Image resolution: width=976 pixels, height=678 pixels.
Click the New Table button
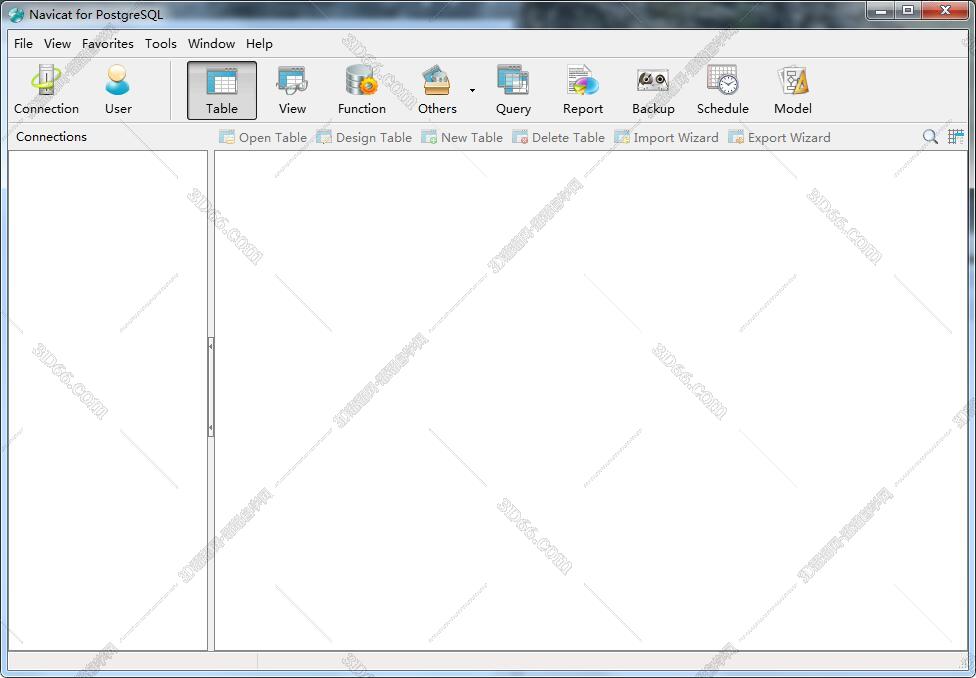coord(462,138)
